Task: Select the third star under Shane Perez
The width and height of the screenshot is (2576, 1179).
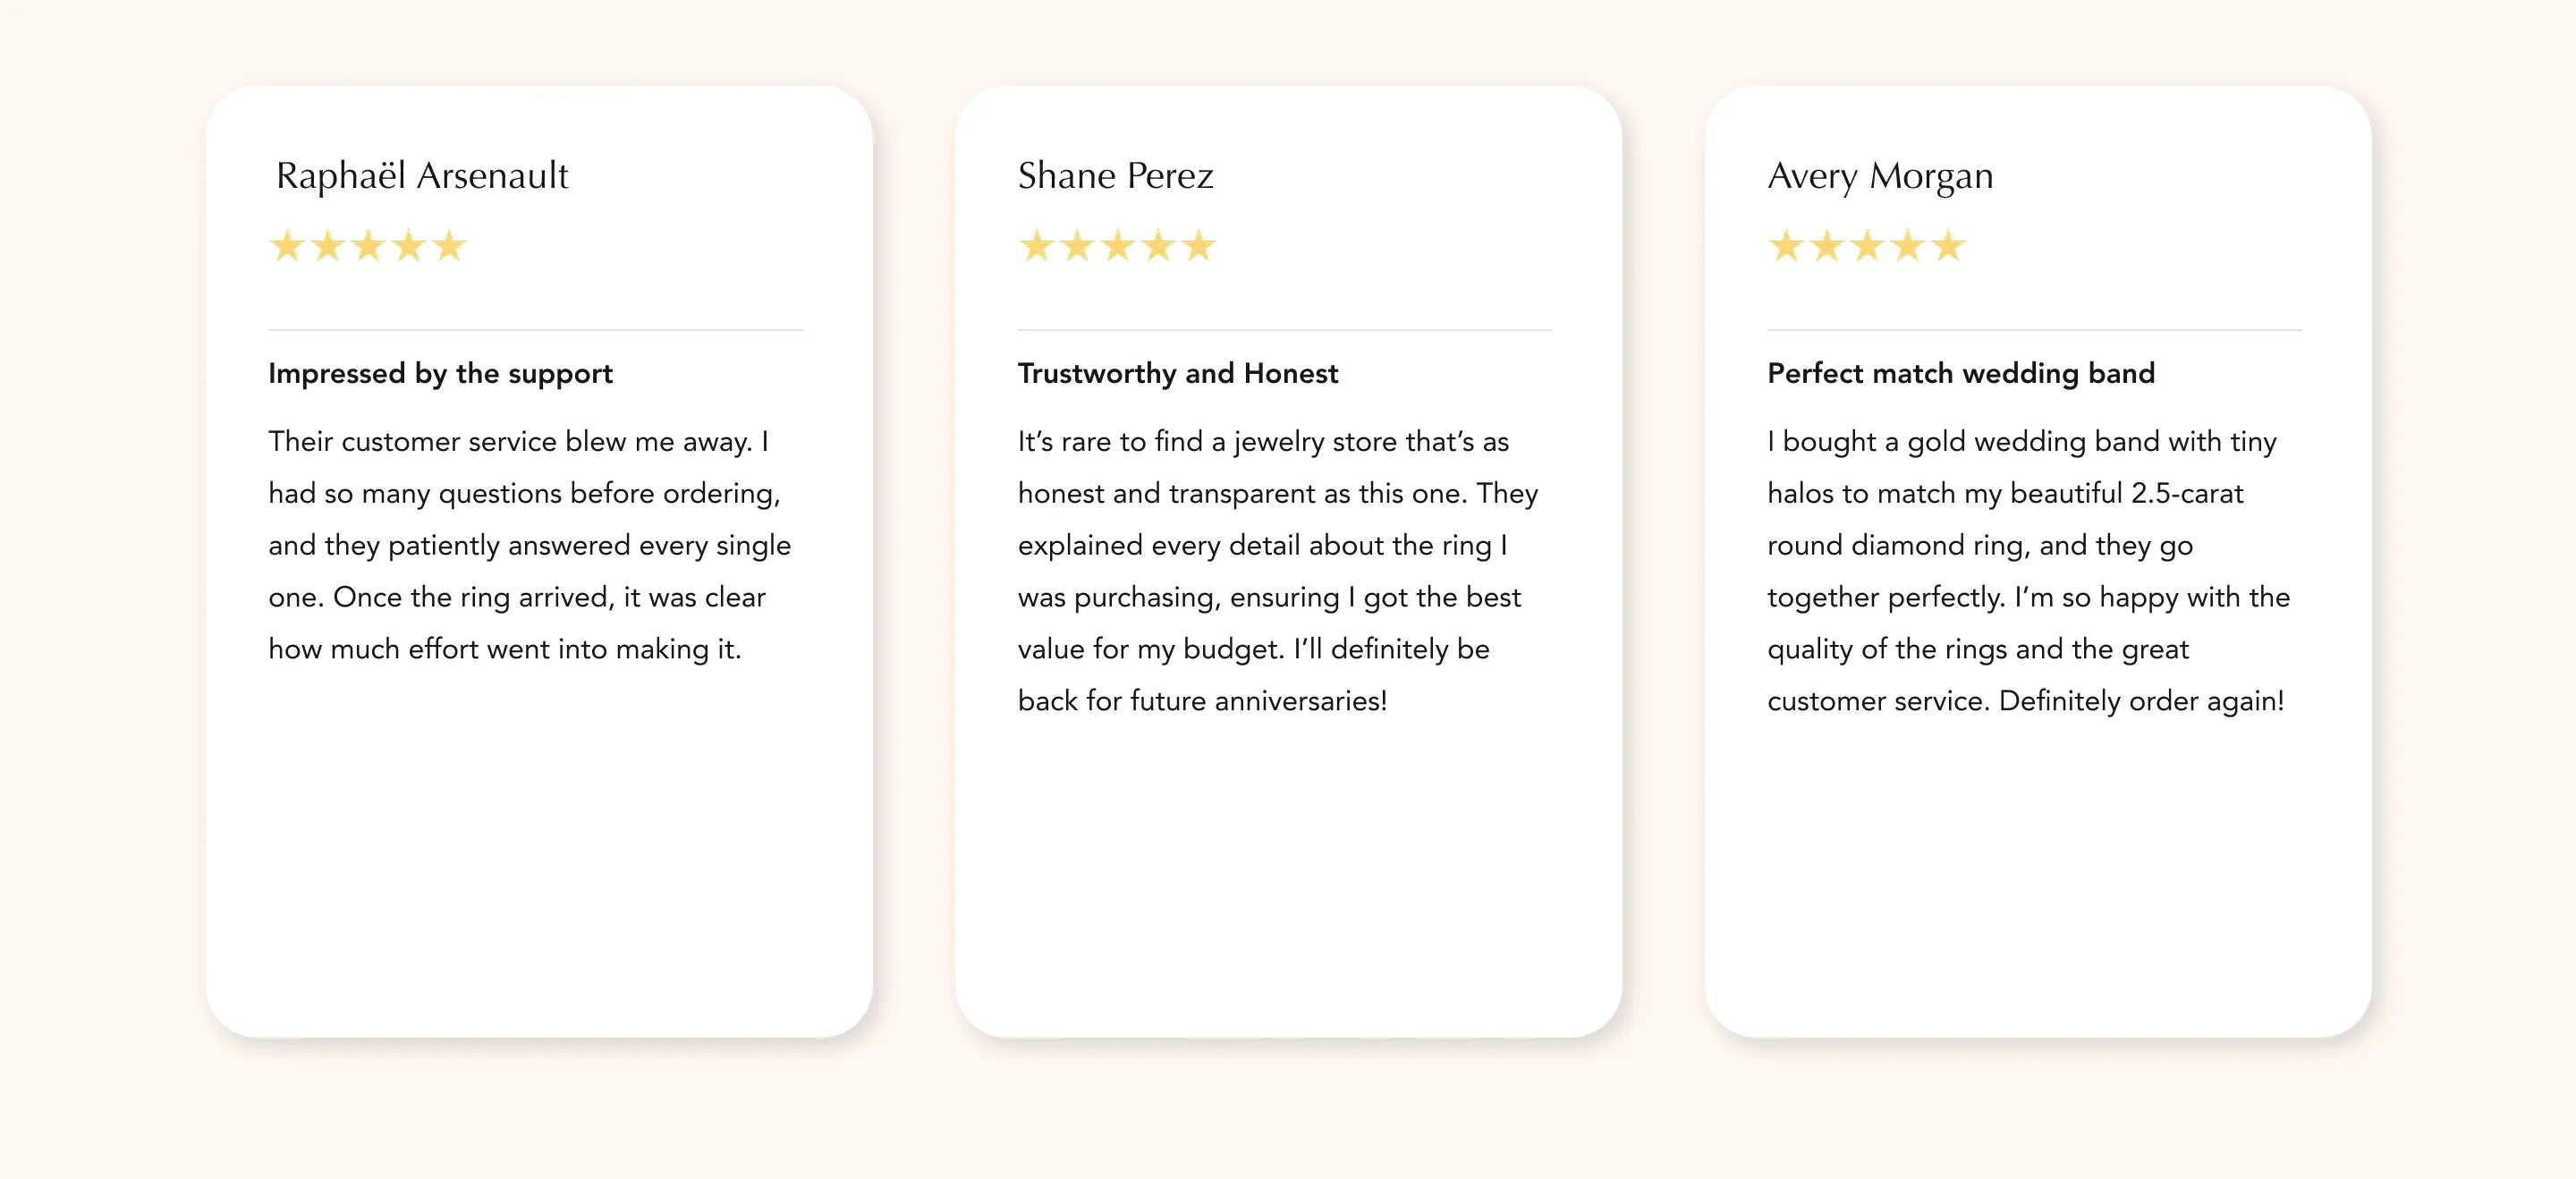Action: tap(1118, 246)
